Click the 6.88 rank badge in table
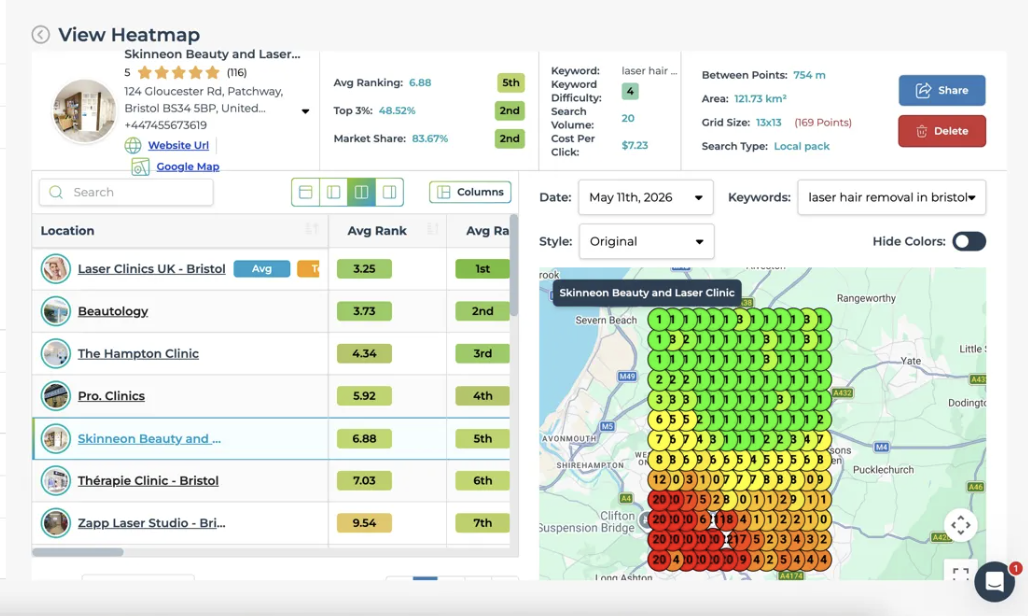The image size is (1028, 616). coord(364,438)
